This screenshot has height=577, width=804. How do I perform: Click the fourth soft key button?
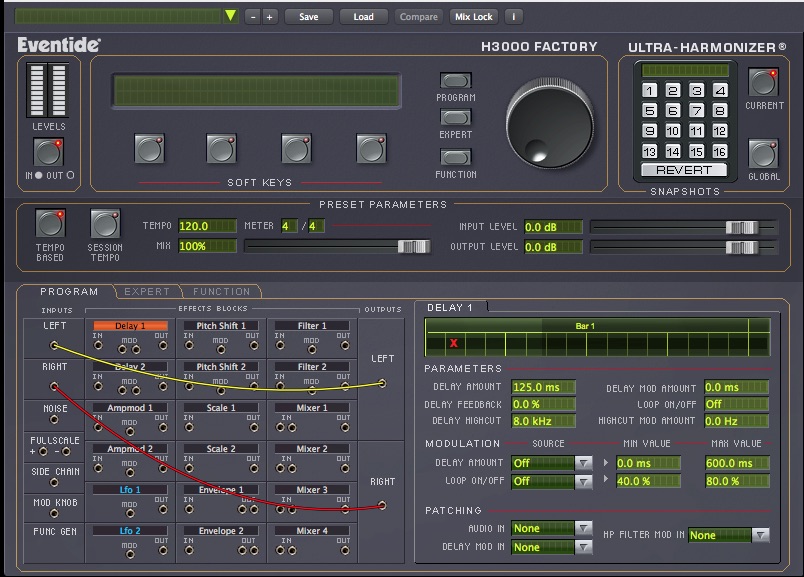click(371, 149)
